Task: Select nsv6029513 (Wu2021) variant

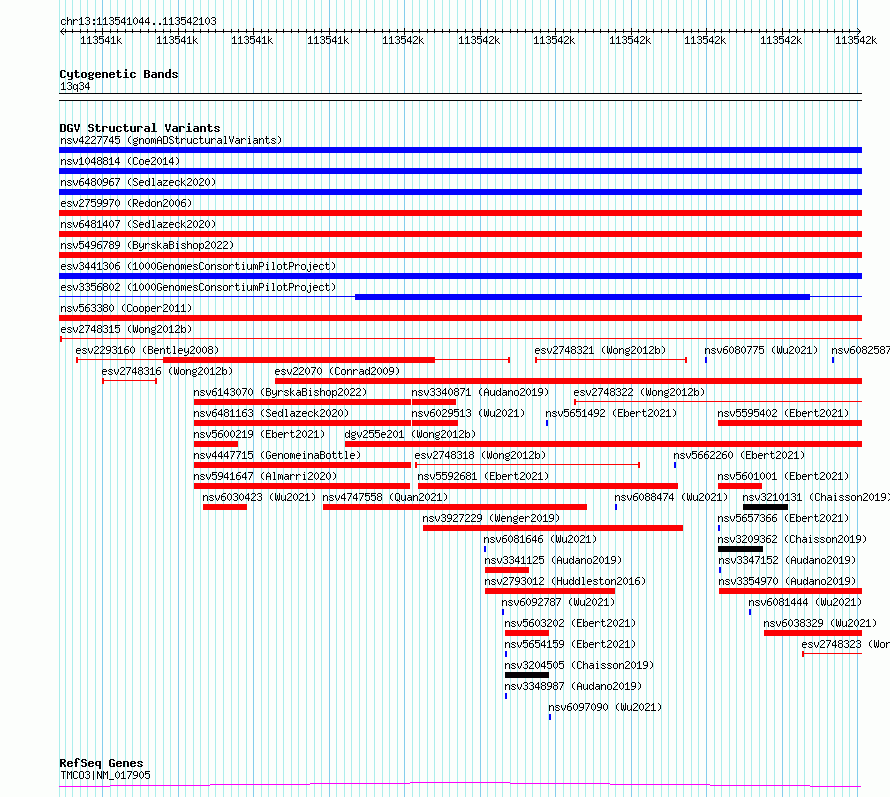Action: click(x=468, y=413)
